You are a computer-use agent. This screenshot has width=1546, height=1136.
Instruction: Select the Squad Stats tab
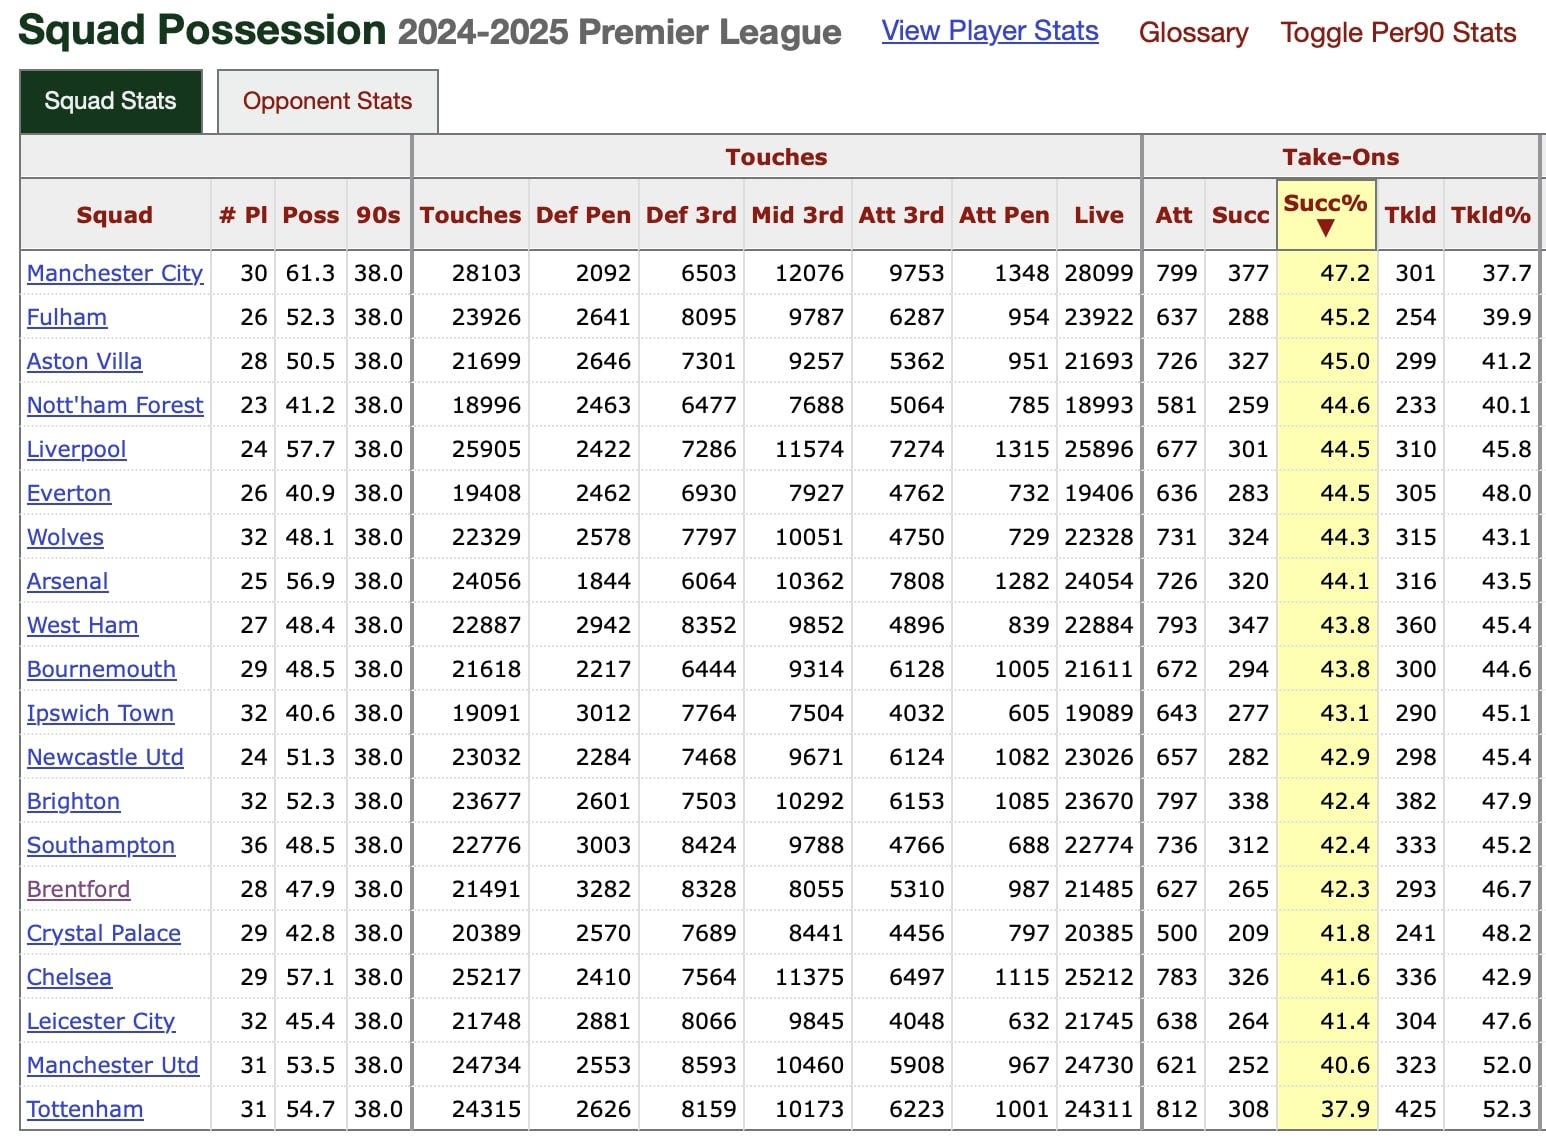pos(110,101)
